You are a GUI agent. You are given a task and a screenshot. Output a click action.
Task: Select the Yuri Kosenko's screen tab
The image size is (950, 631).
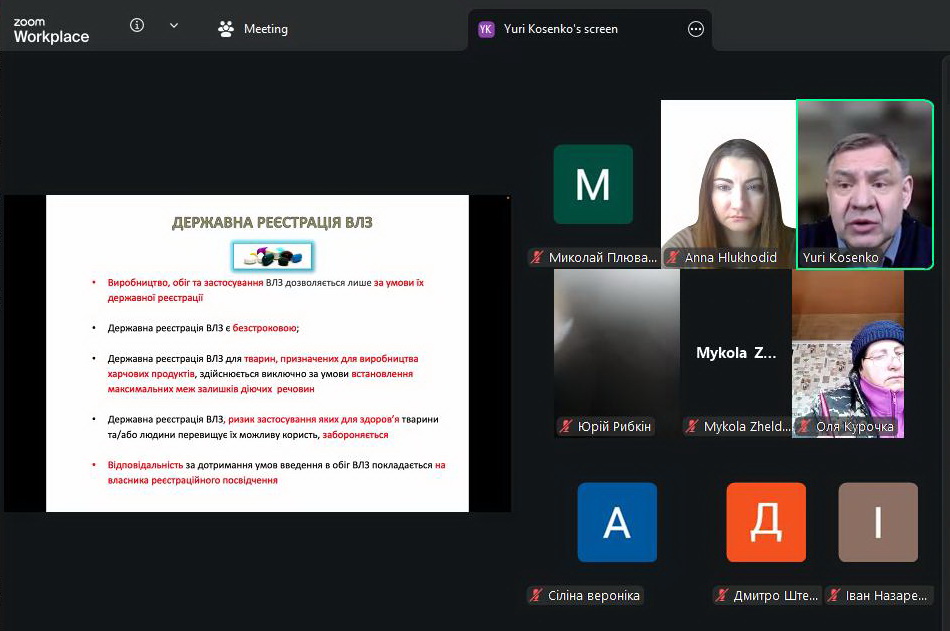[560, 29]
